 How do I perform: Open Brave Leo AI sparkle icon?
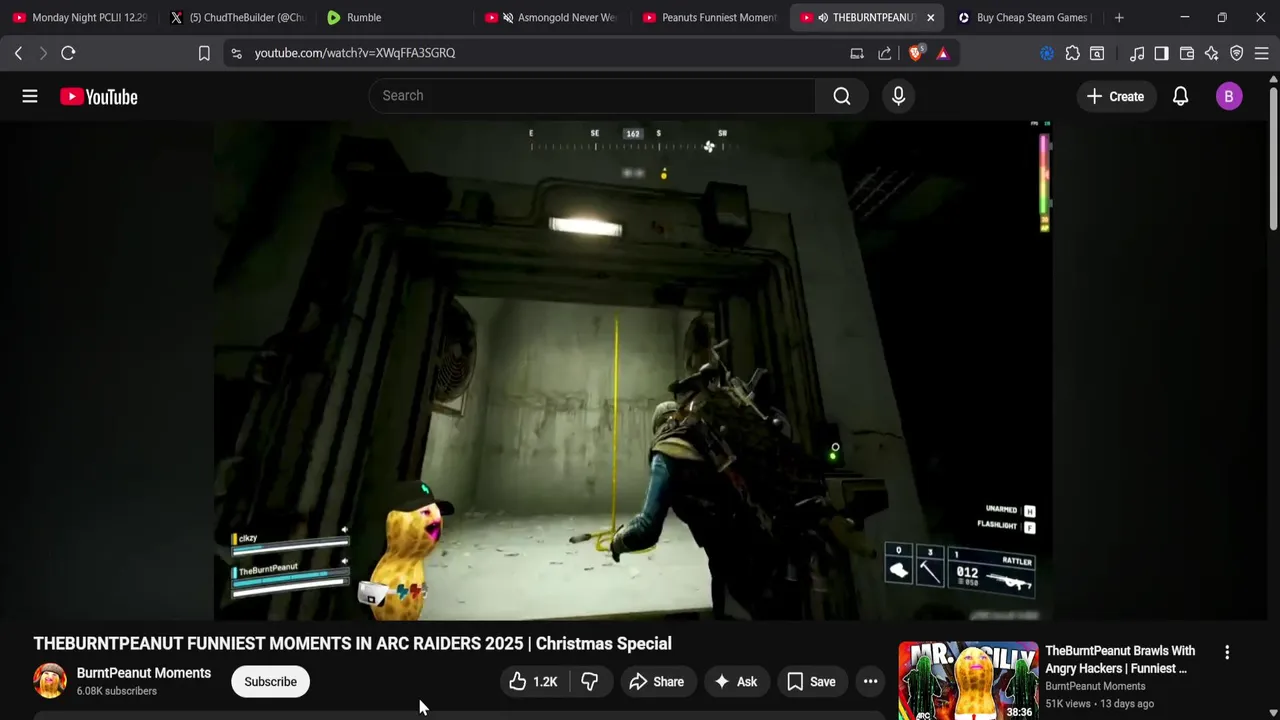tap(1212, 53)
